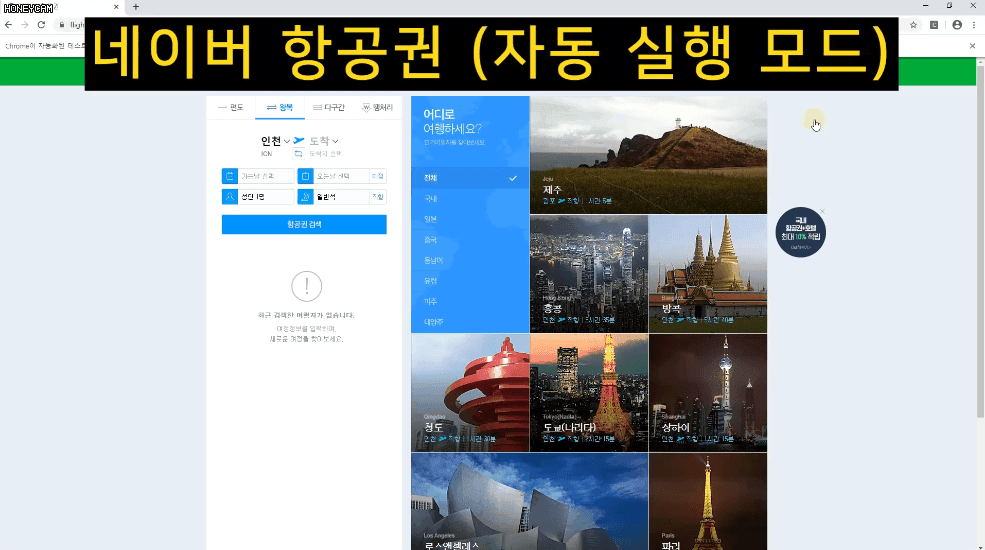The image size is (985, 550).
Task: Open the 상하이 Shanghai destination card
Action: point(708,393)
